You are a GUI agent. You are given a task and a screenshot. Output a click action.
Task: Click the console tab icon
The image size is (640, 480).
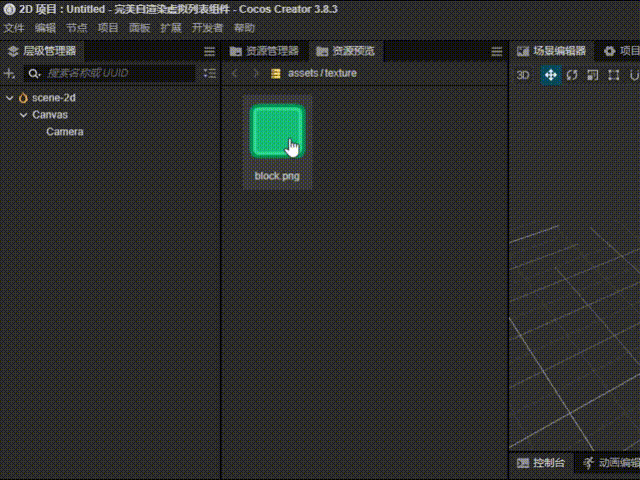523,463
